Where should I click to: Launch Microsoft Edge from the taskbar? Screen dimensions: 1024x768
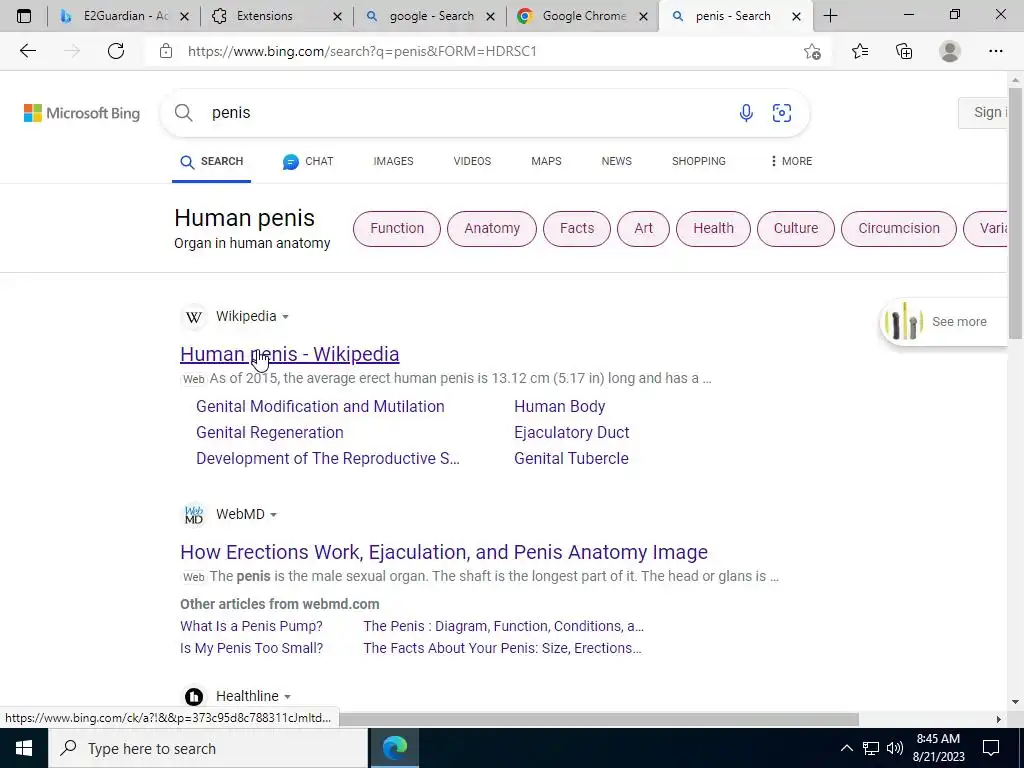pos(394,748)
